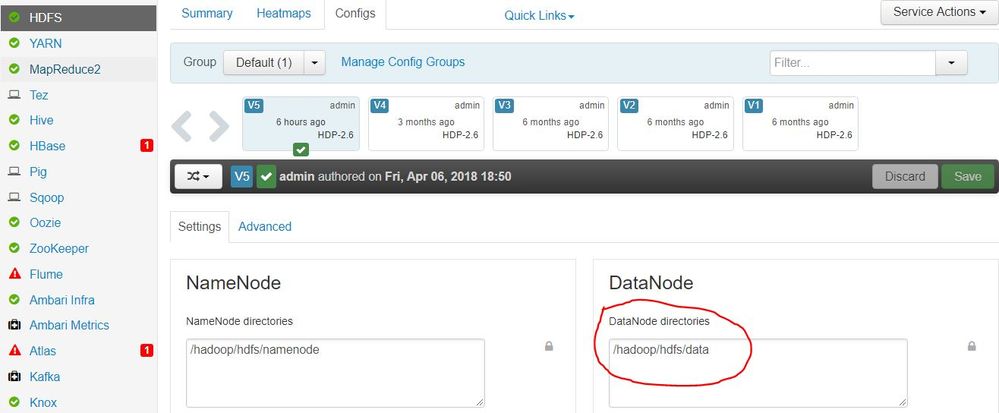Open the Manage Config Groups link
The height and width of the screenshot is (413, 999).
[x=403, y=62]
